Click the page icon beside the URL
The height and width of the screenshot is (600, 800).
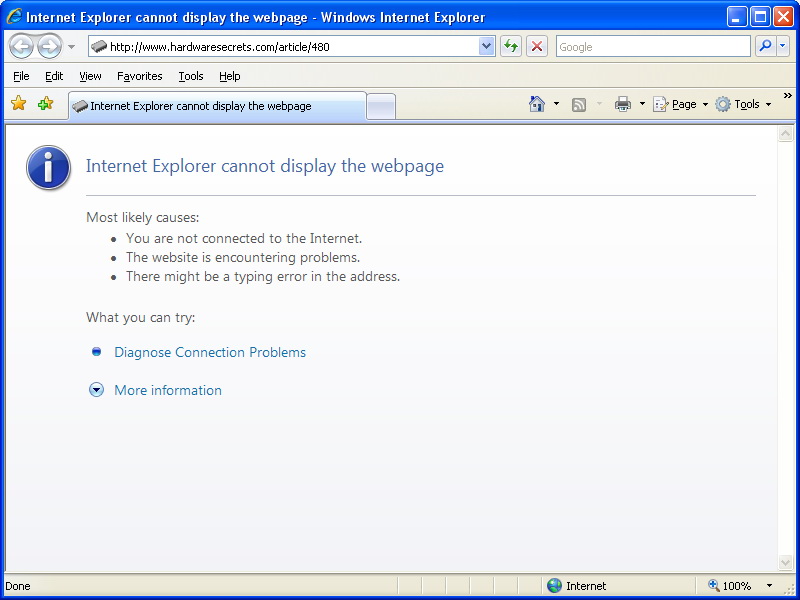[x=98, y=47]
